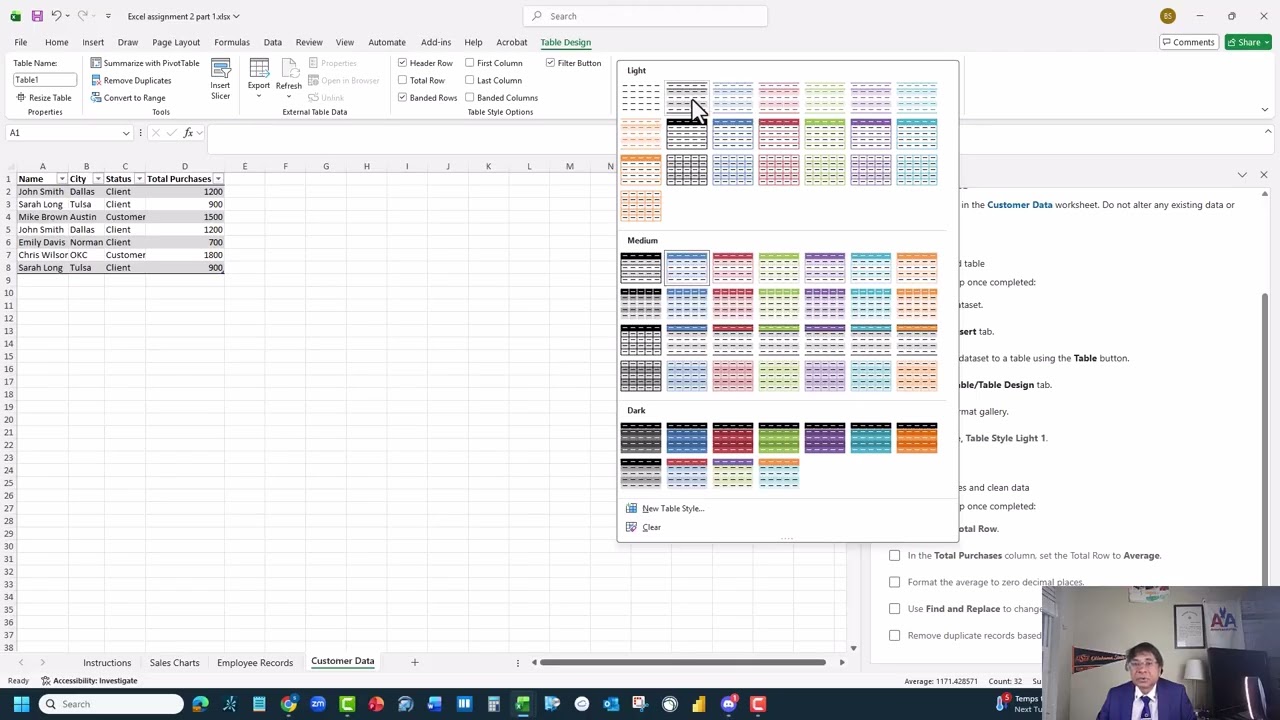The width and height of the screenshot is (1280, 720).
Task: Click the Export table icon
Action: coord(259,68)
